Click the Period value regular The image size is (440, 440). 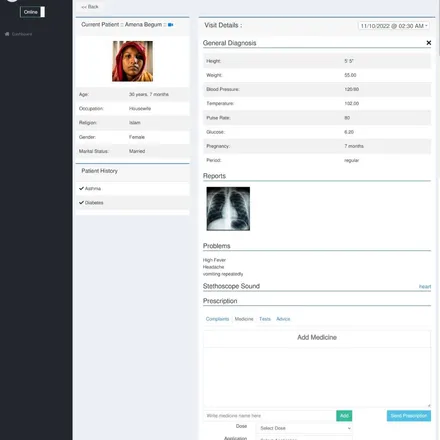click(x=352, y=160)
